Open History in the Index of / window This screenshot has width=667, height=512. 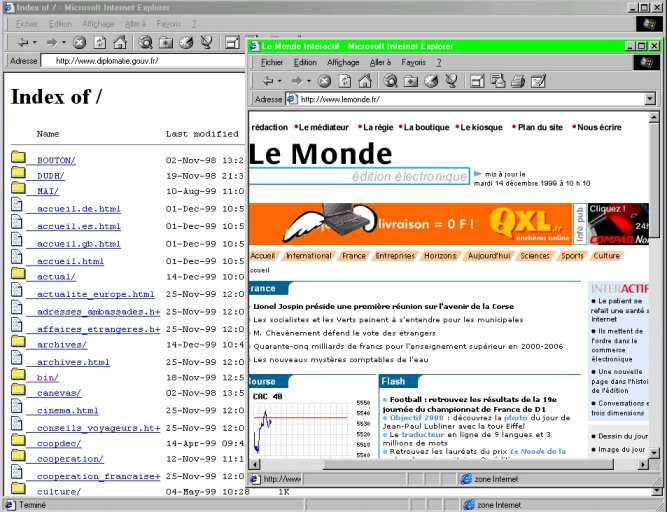coord(186,42)
